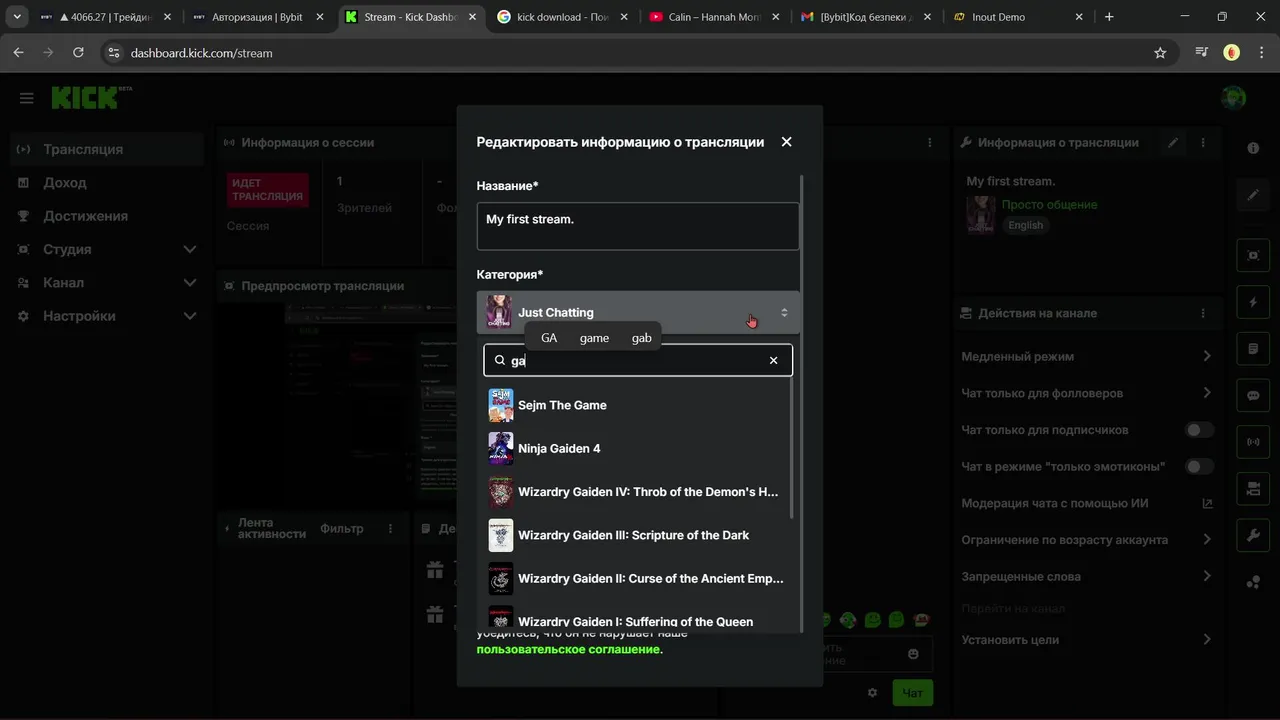
Task: Click the stream title text field
Action: pyautogui.click(x=638, y=226)
